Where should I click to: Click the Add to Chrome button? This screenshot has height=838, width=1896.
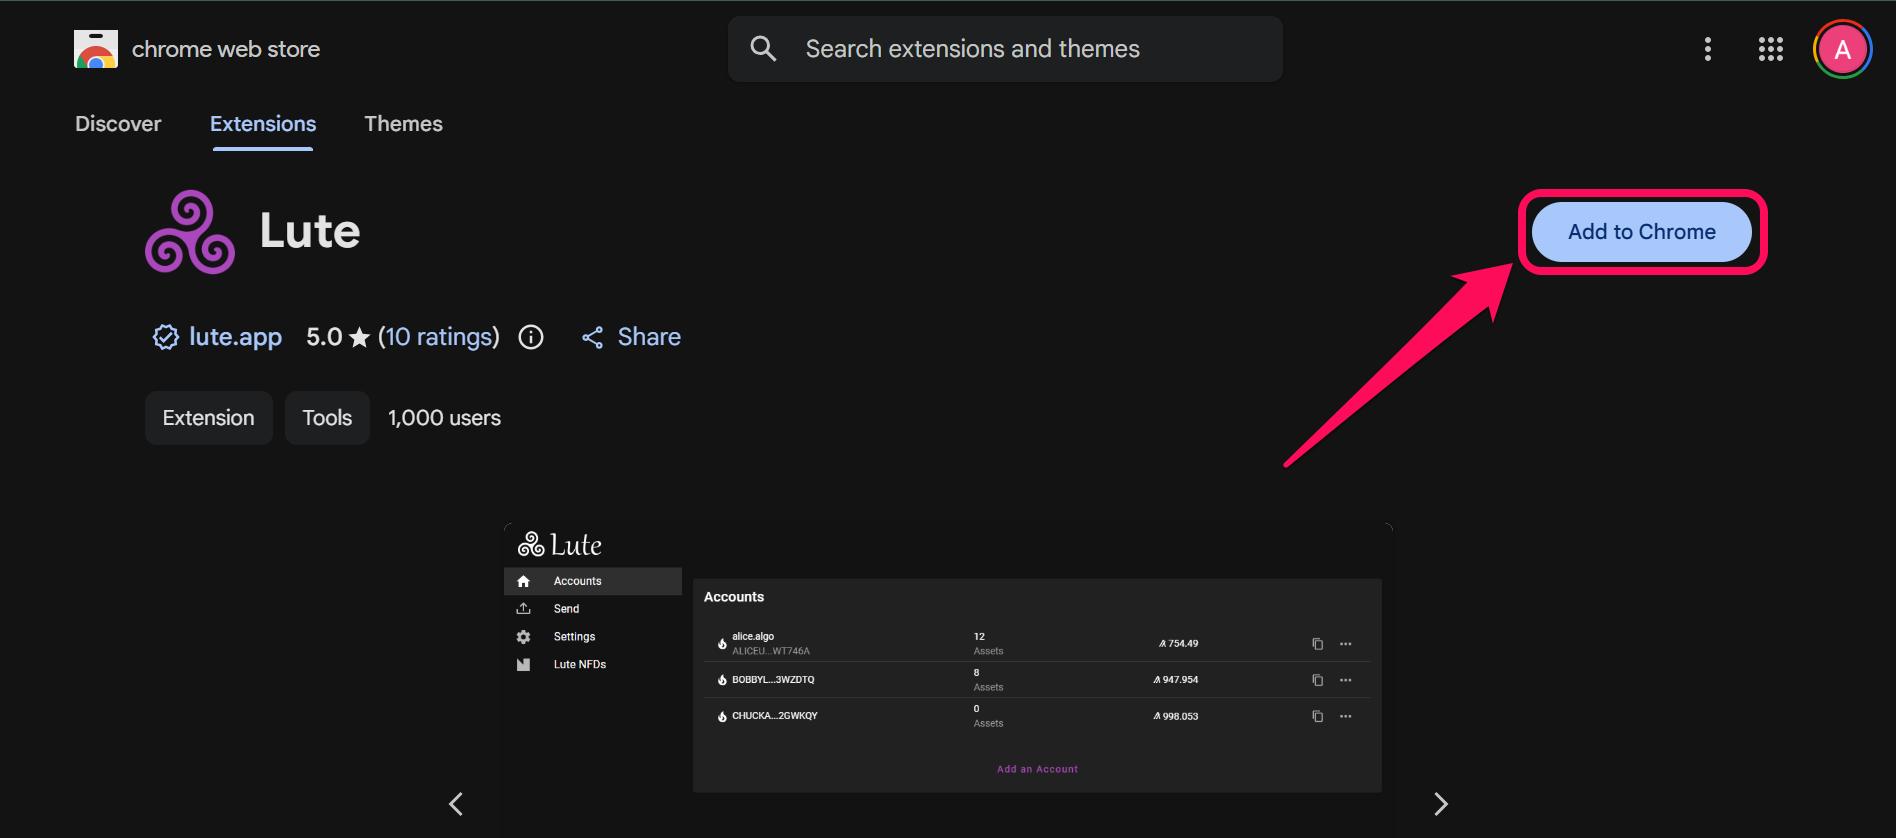1642,232
